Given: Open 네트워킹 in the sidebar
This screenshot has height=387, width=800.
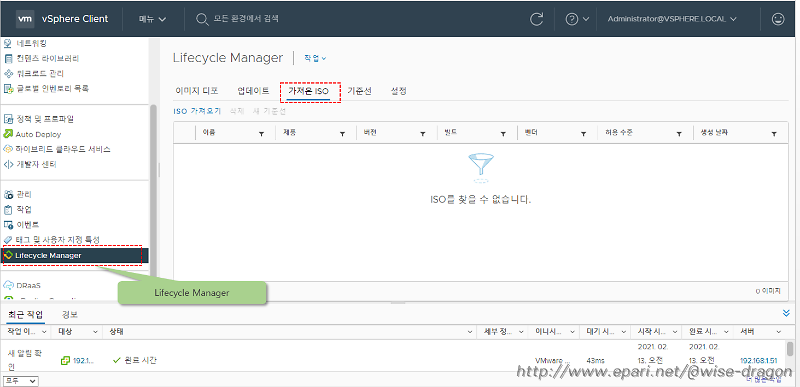Looking at the screenshot, I should 32,43.
